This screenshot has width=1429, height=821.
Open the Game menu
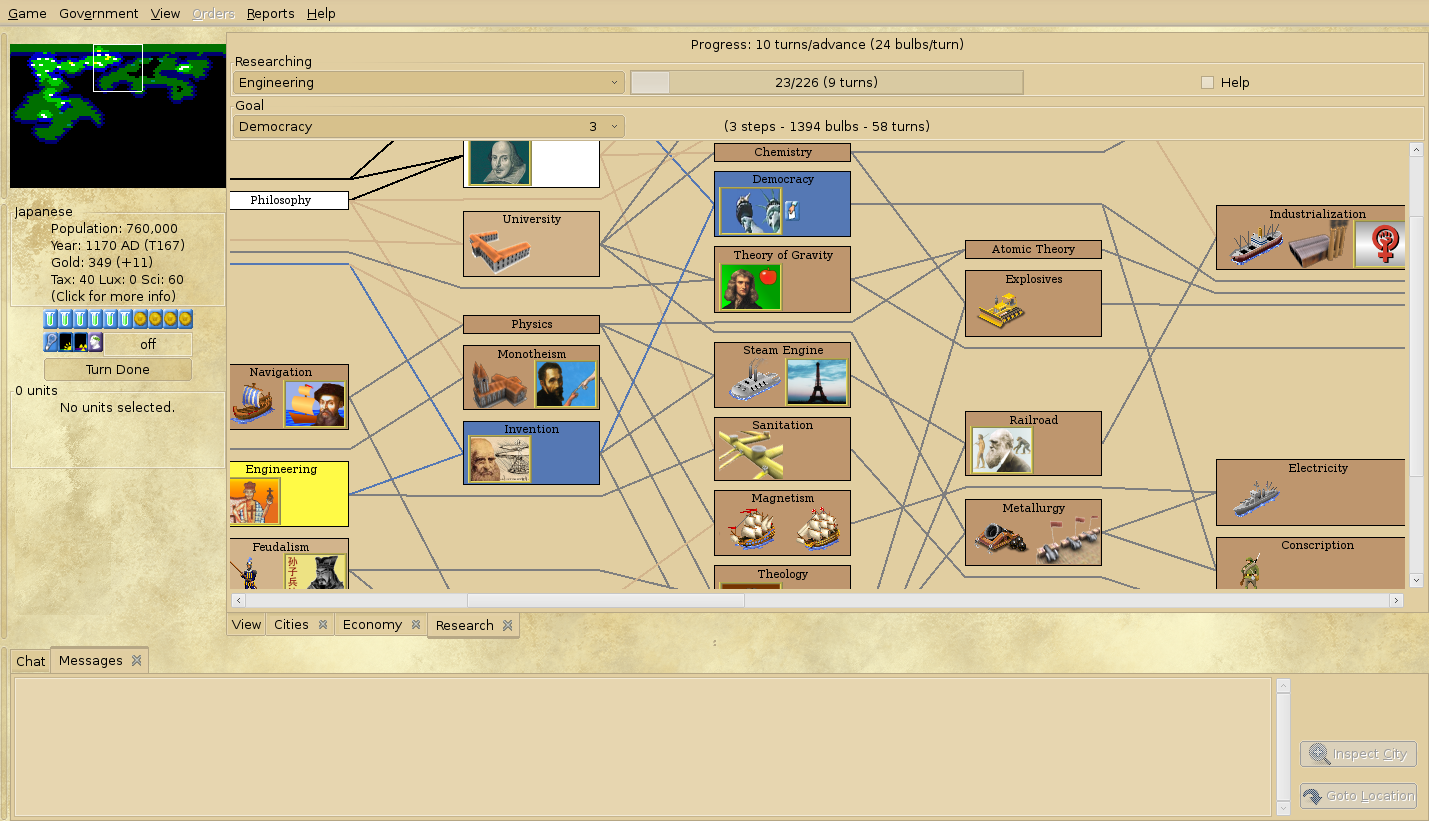[28, 13]
